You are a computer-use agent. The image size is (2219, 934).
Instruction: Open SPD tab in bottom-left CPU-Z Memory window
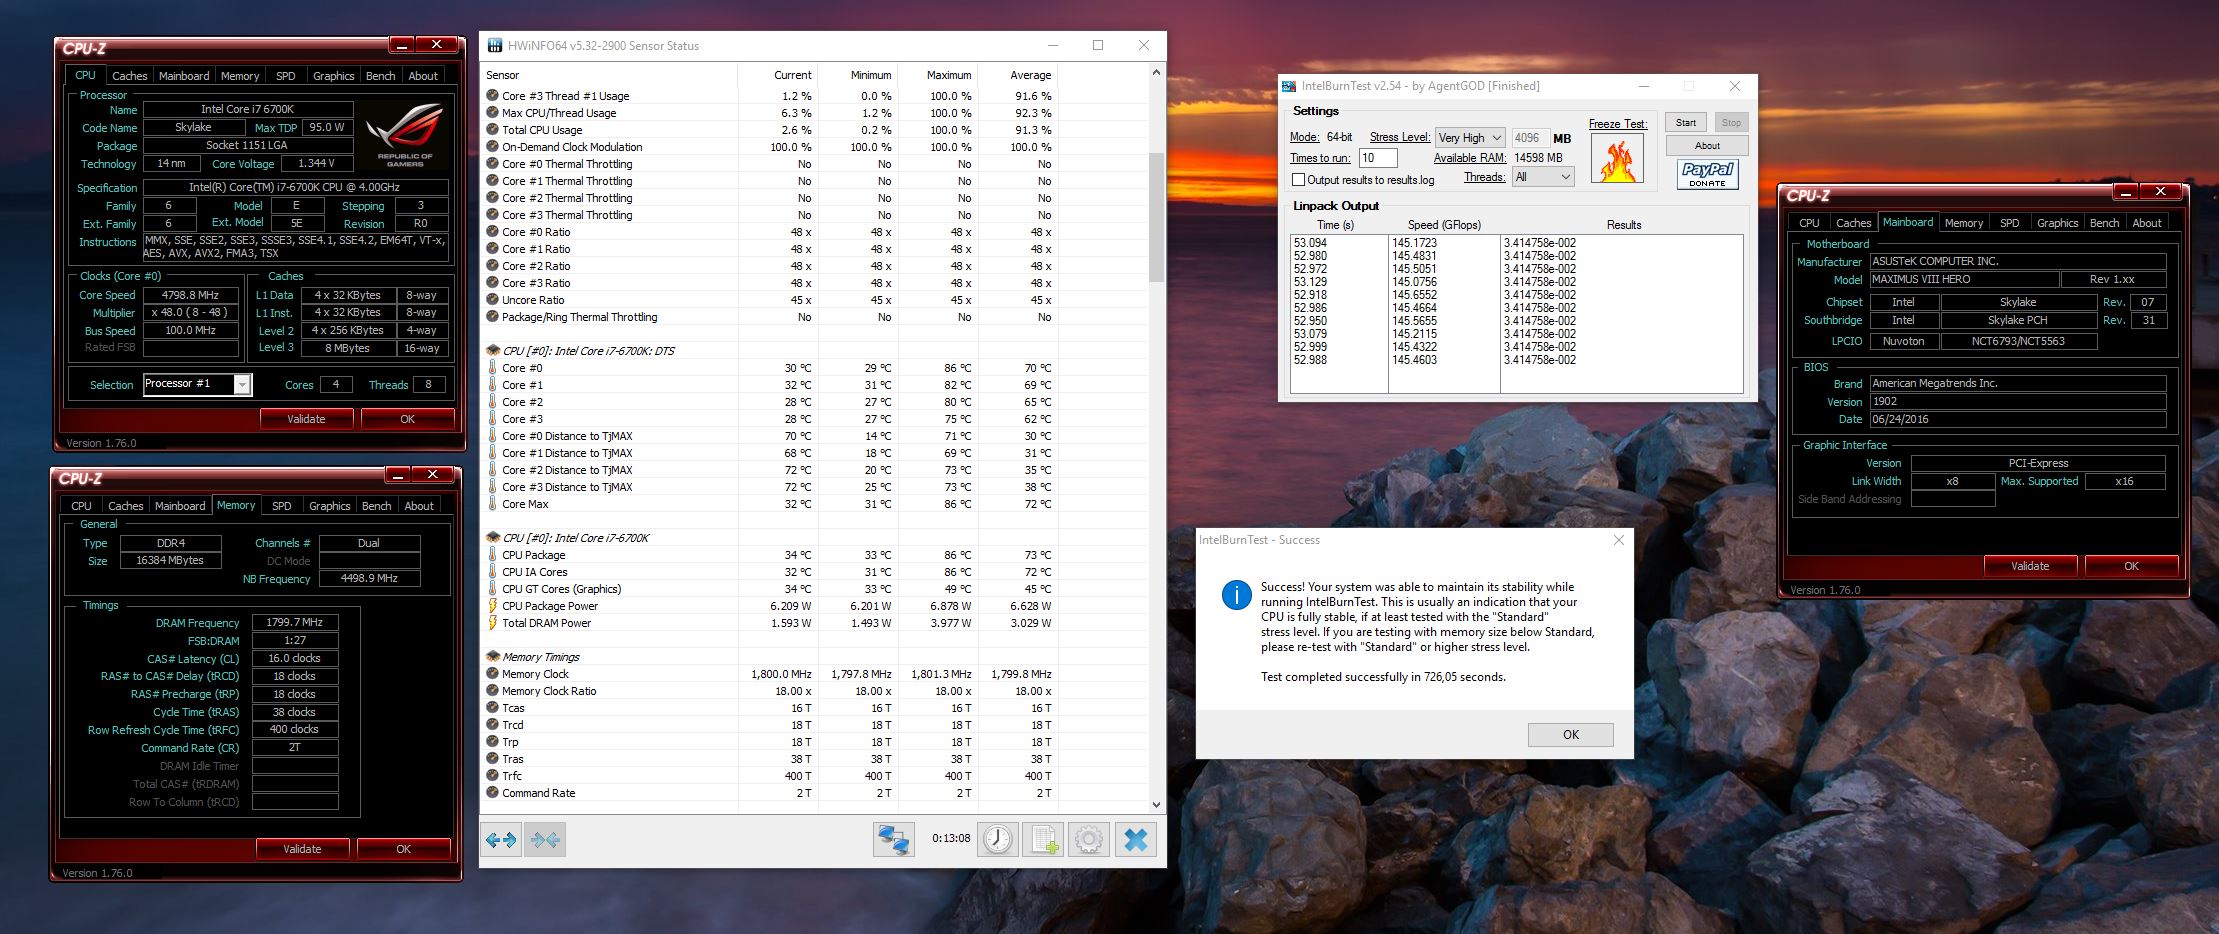pyautogui.click(x=282, y=506)
